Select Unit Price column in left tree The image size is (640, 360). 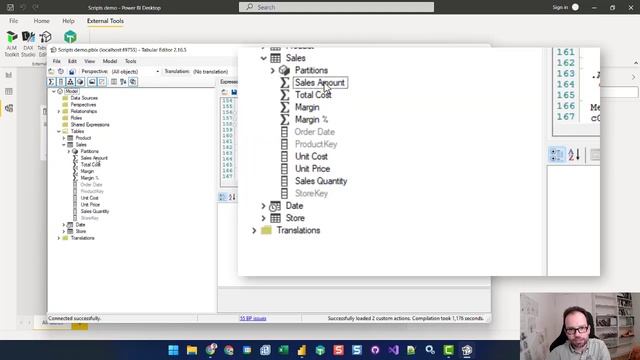(90, 204)
